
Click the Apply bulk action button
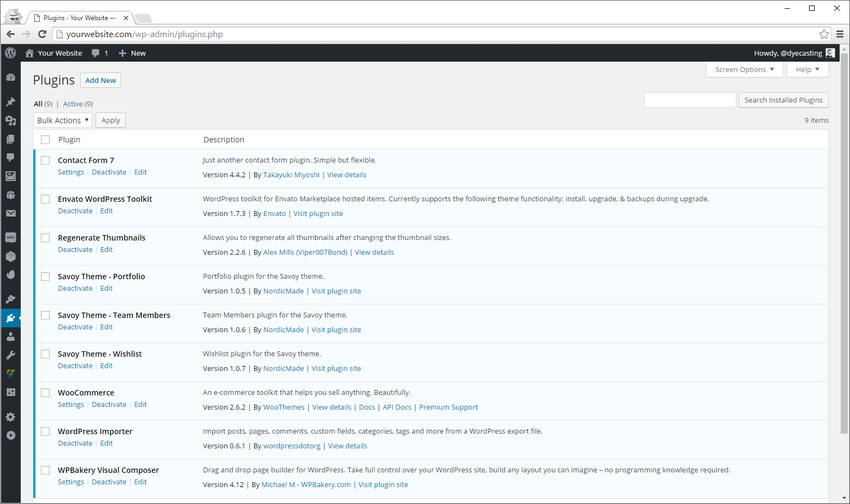pos(111,120)
